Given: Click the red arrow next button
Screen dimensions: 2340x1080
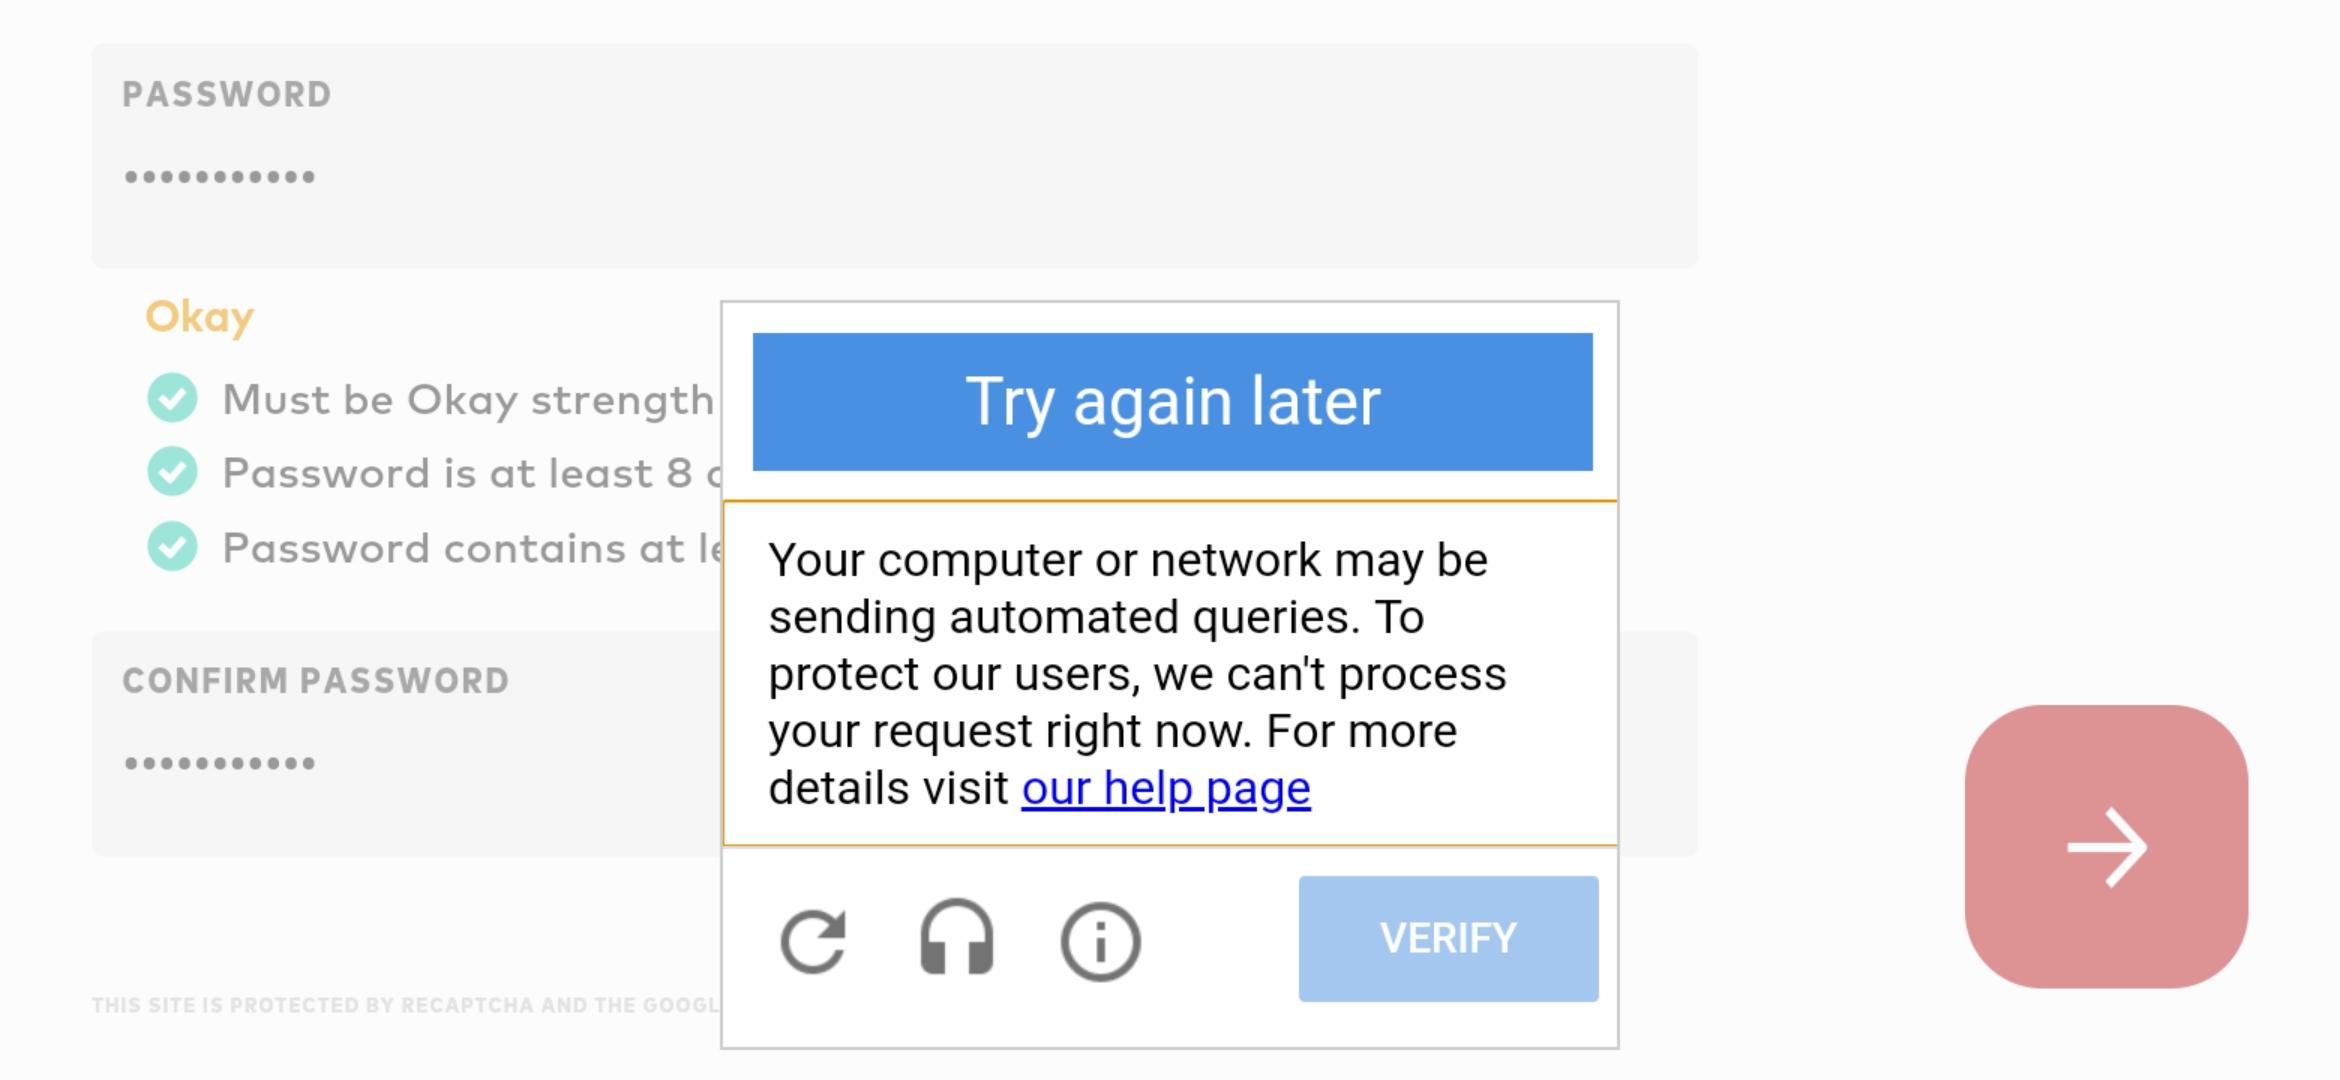Looking at the screenshot, I should tap(2106, 847).
